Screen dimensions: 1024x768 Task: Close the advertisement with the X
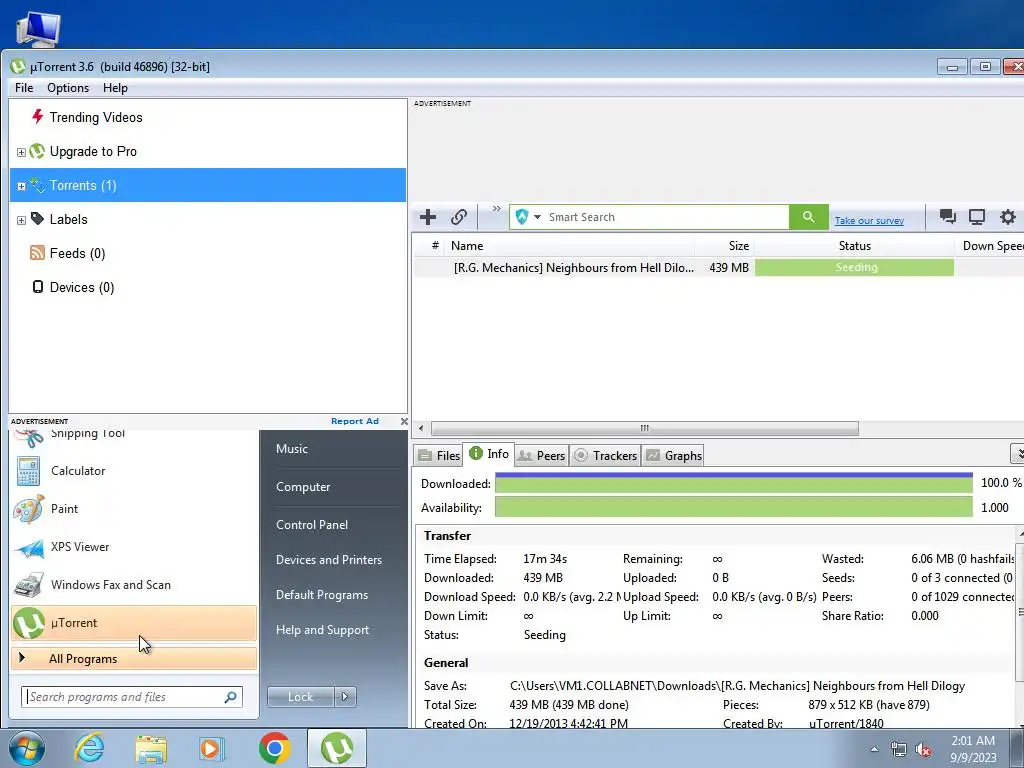(x=404, y=421)
